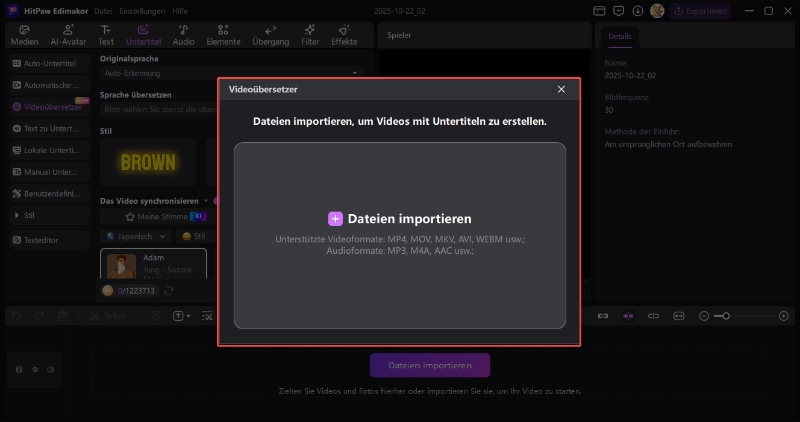800x422 pixels.
Task: Toggle track visibility eye icon in timeline
Action: click(x=36, y=368)
